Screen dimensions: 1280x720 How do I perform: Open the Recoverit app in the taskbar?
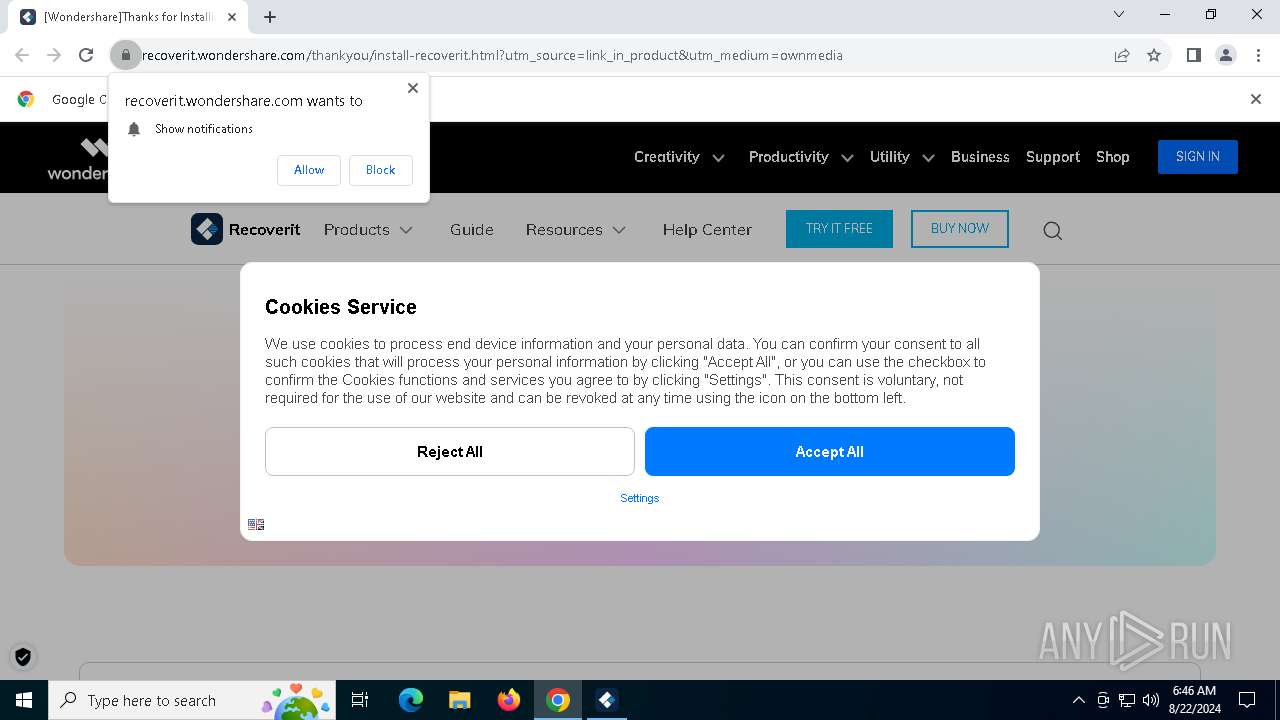tap(606, 700)
